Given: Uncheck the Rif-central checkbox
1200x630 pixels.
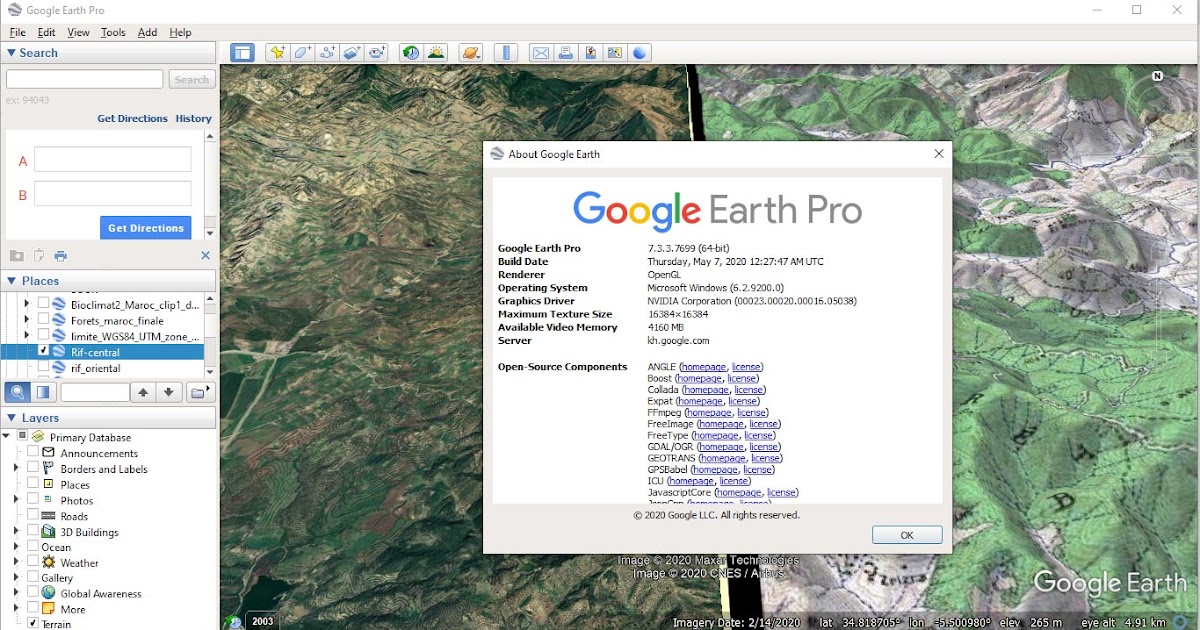Looking at the screenshot, I should tap(43, 352).
